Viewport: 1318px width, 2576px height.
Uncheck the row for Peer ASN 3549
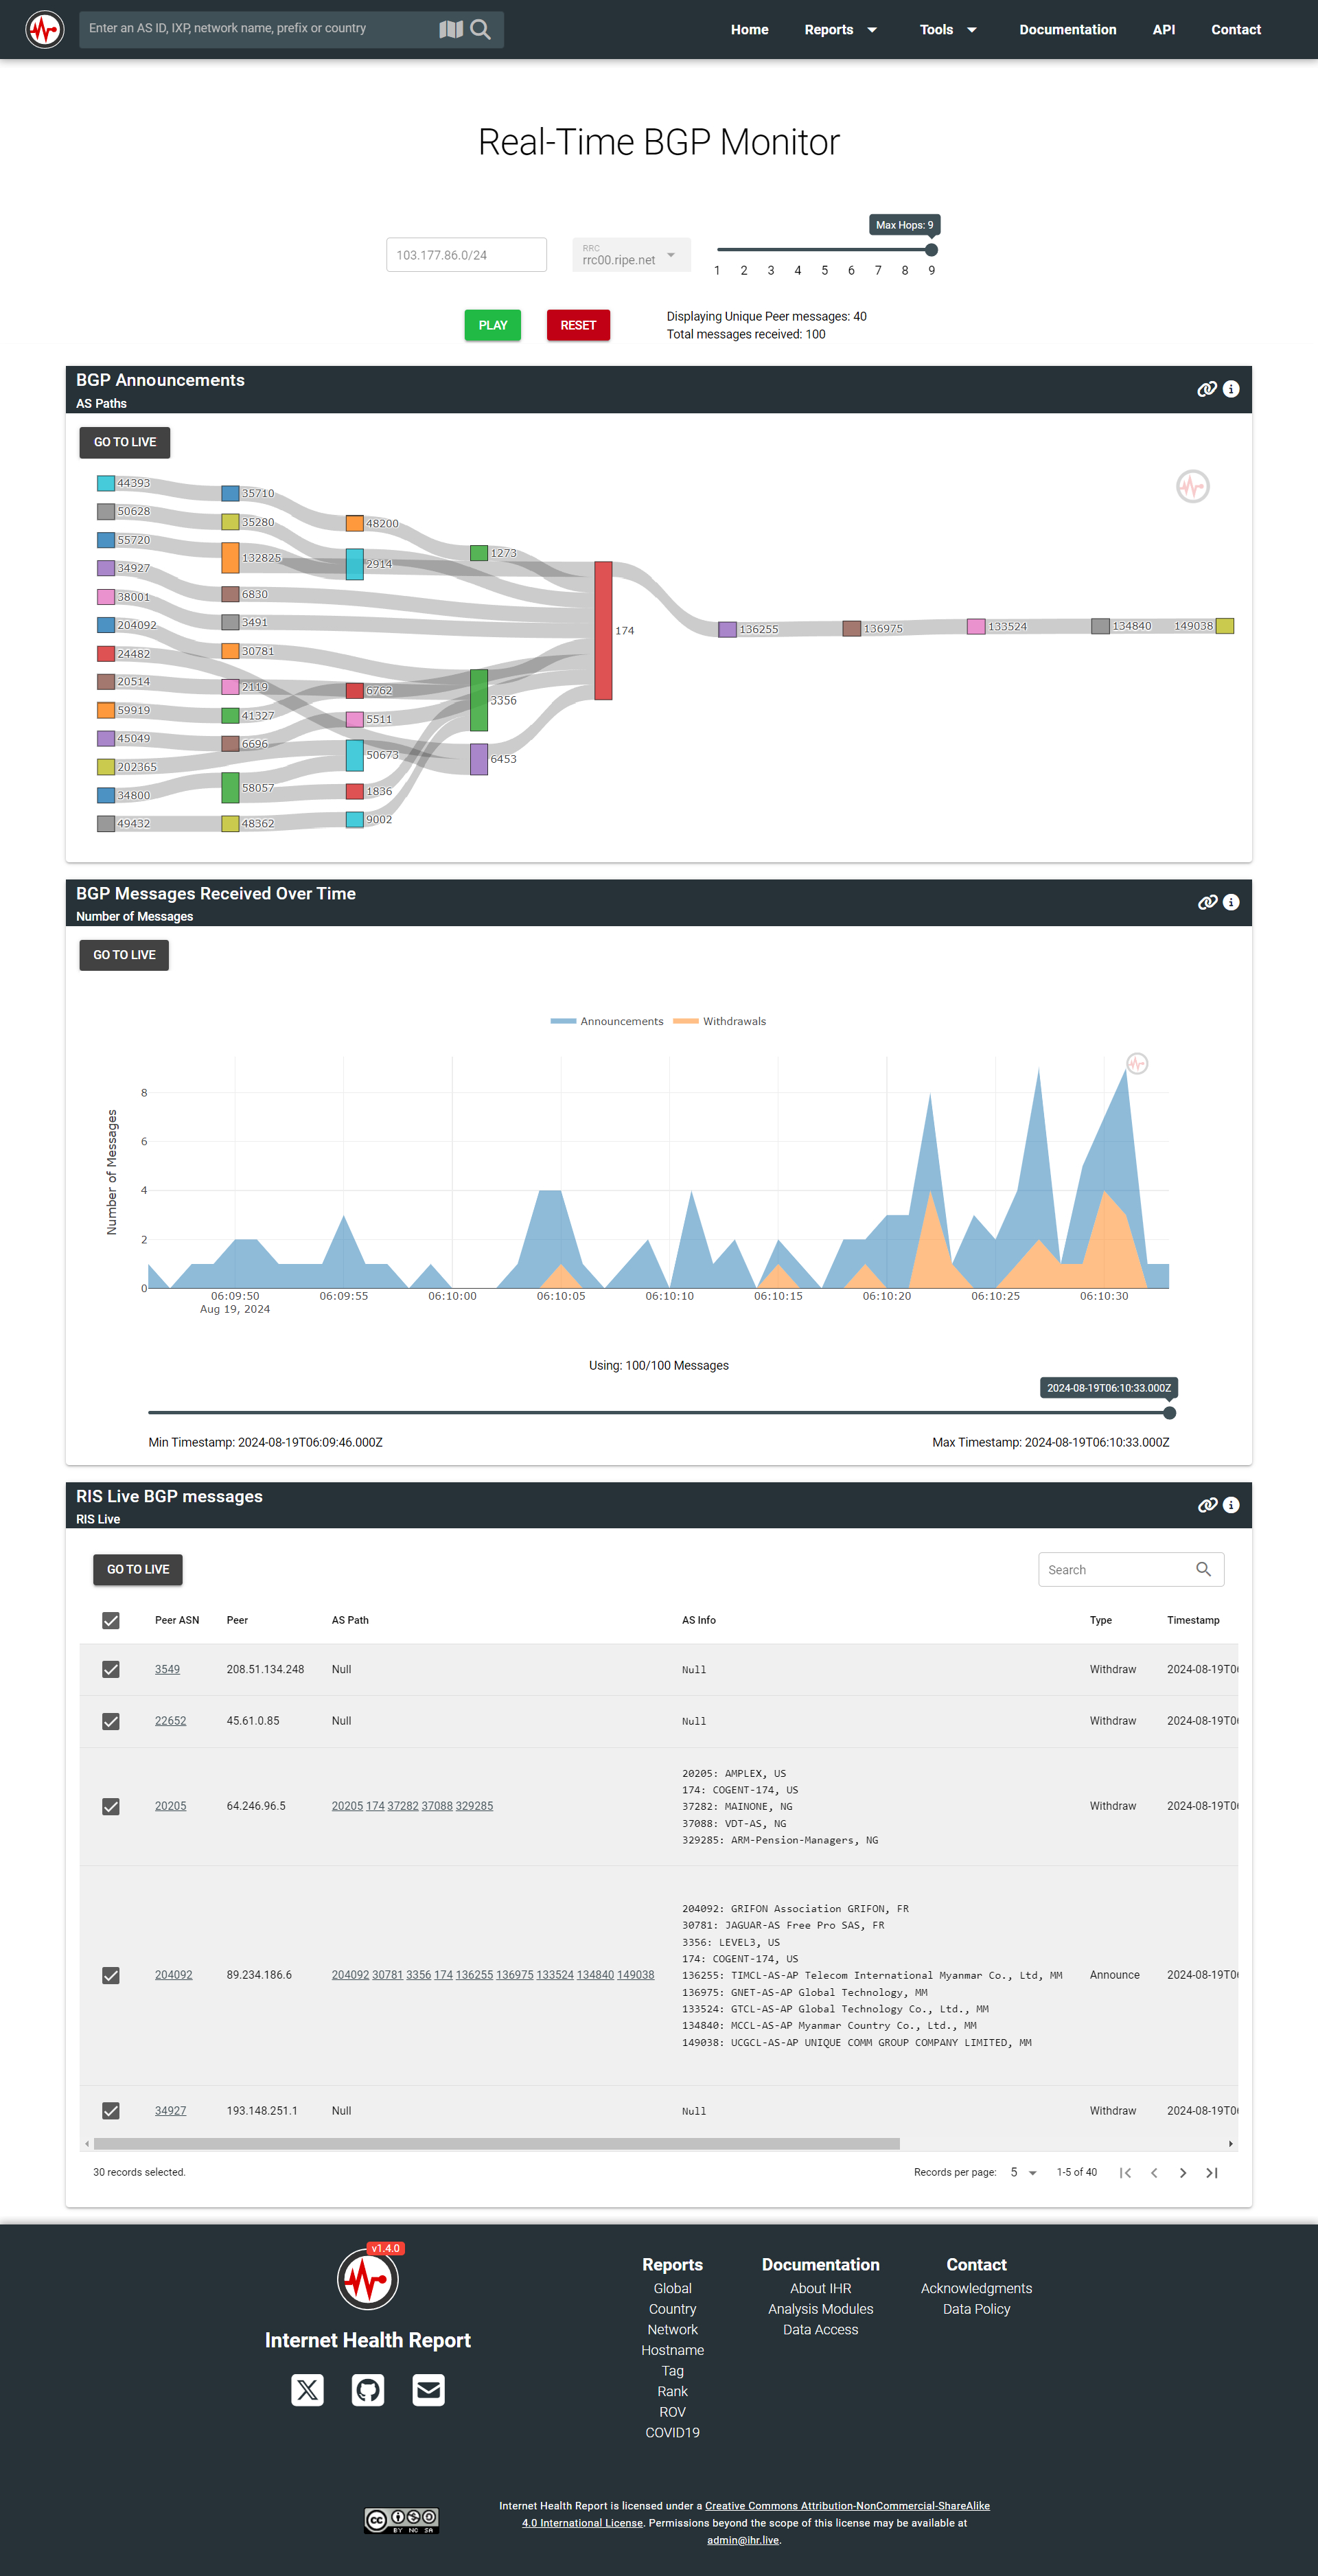[x=111, y=1669]
